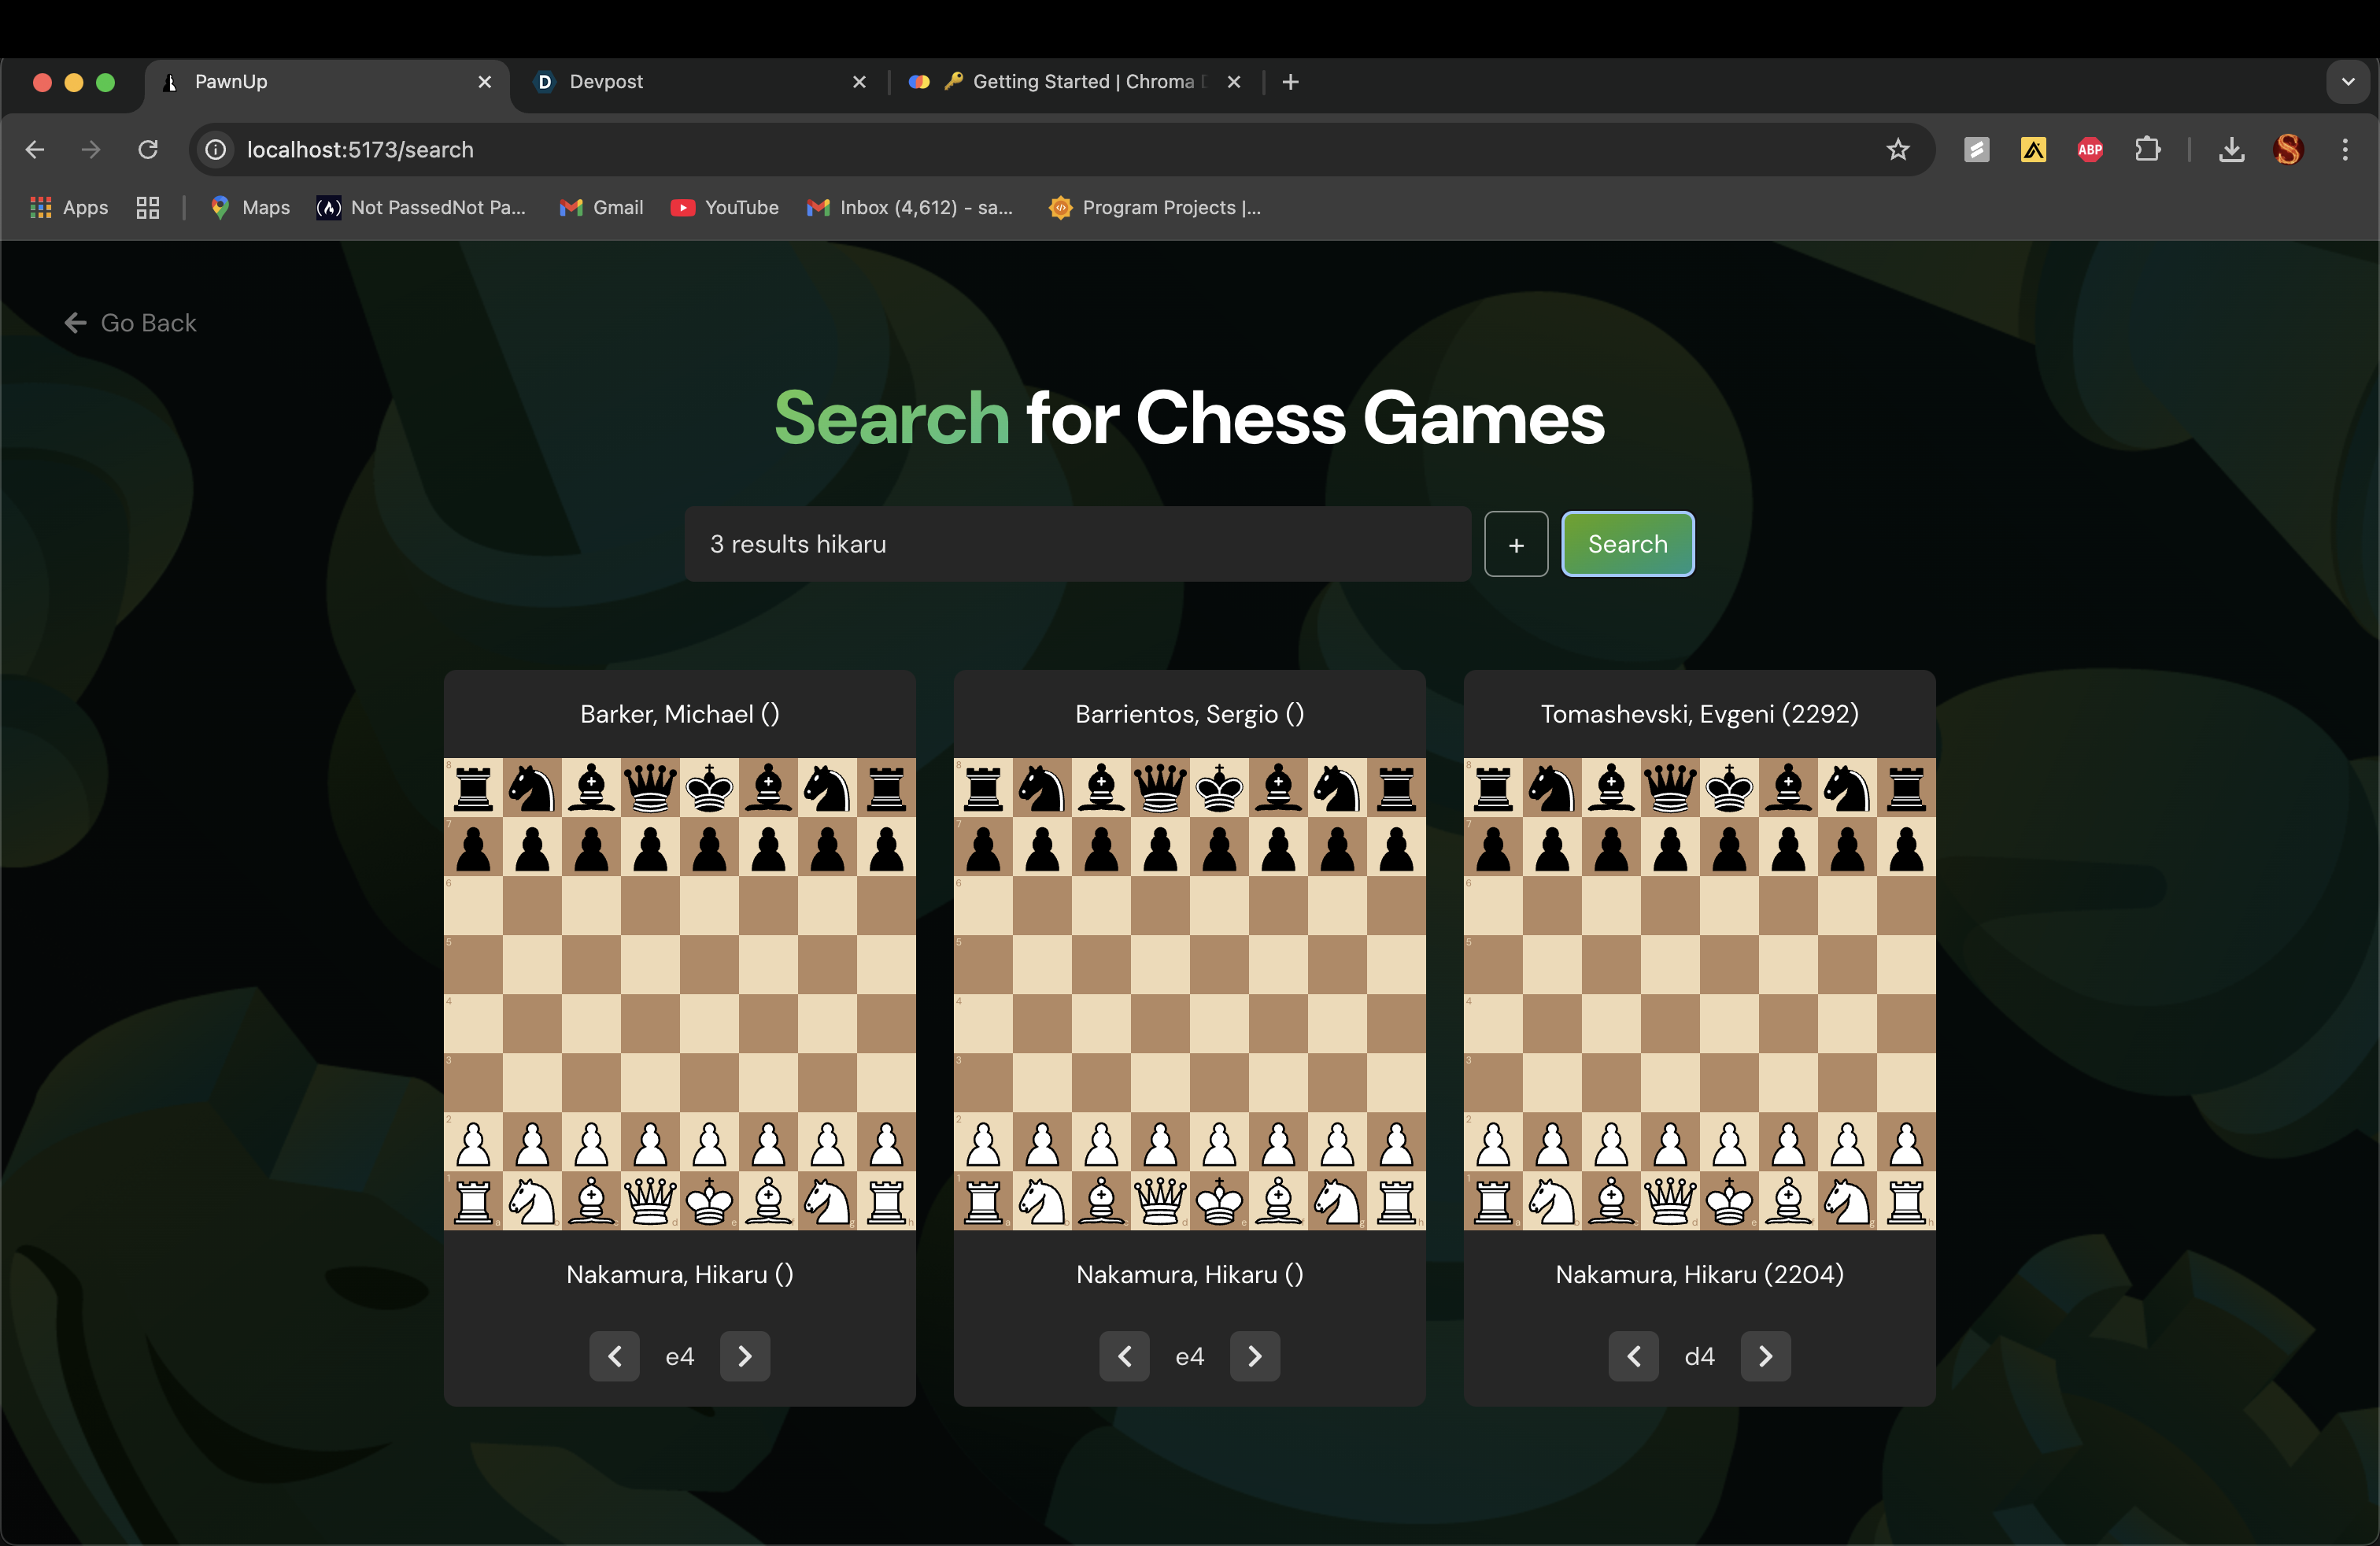2380x1546 pixels.
Task: Bookmark page with star icon
Action: (1897, 150)
